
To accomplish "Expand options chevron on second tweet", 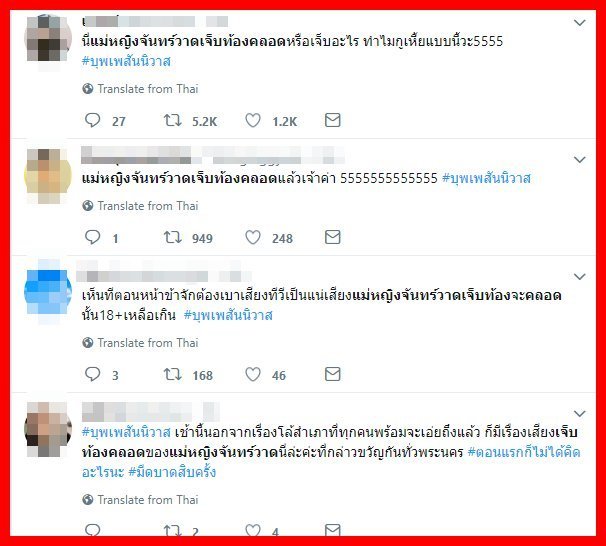I will 579,160.
